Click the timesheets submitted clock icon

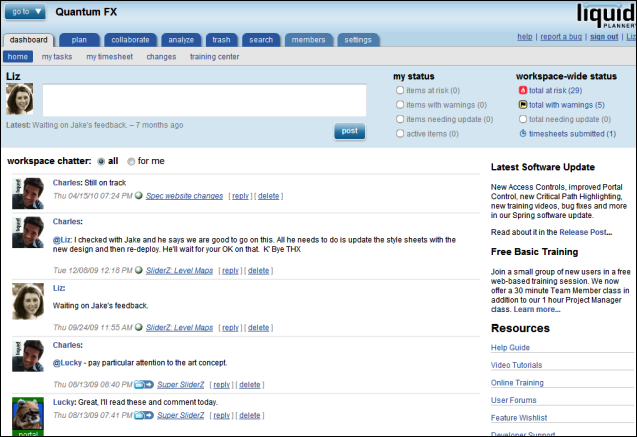(x=523, y=133)
